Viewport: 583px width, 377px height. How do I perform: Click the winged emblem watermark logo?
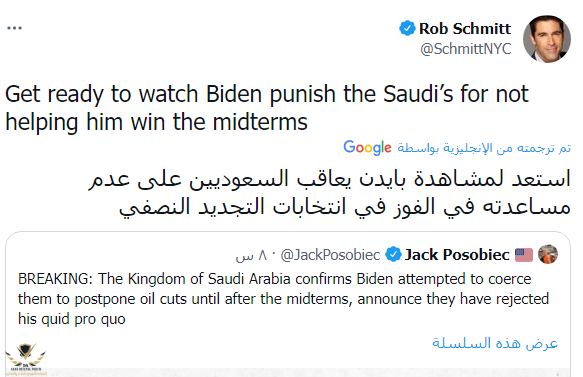pyautogui.click(x=26, y=358)
